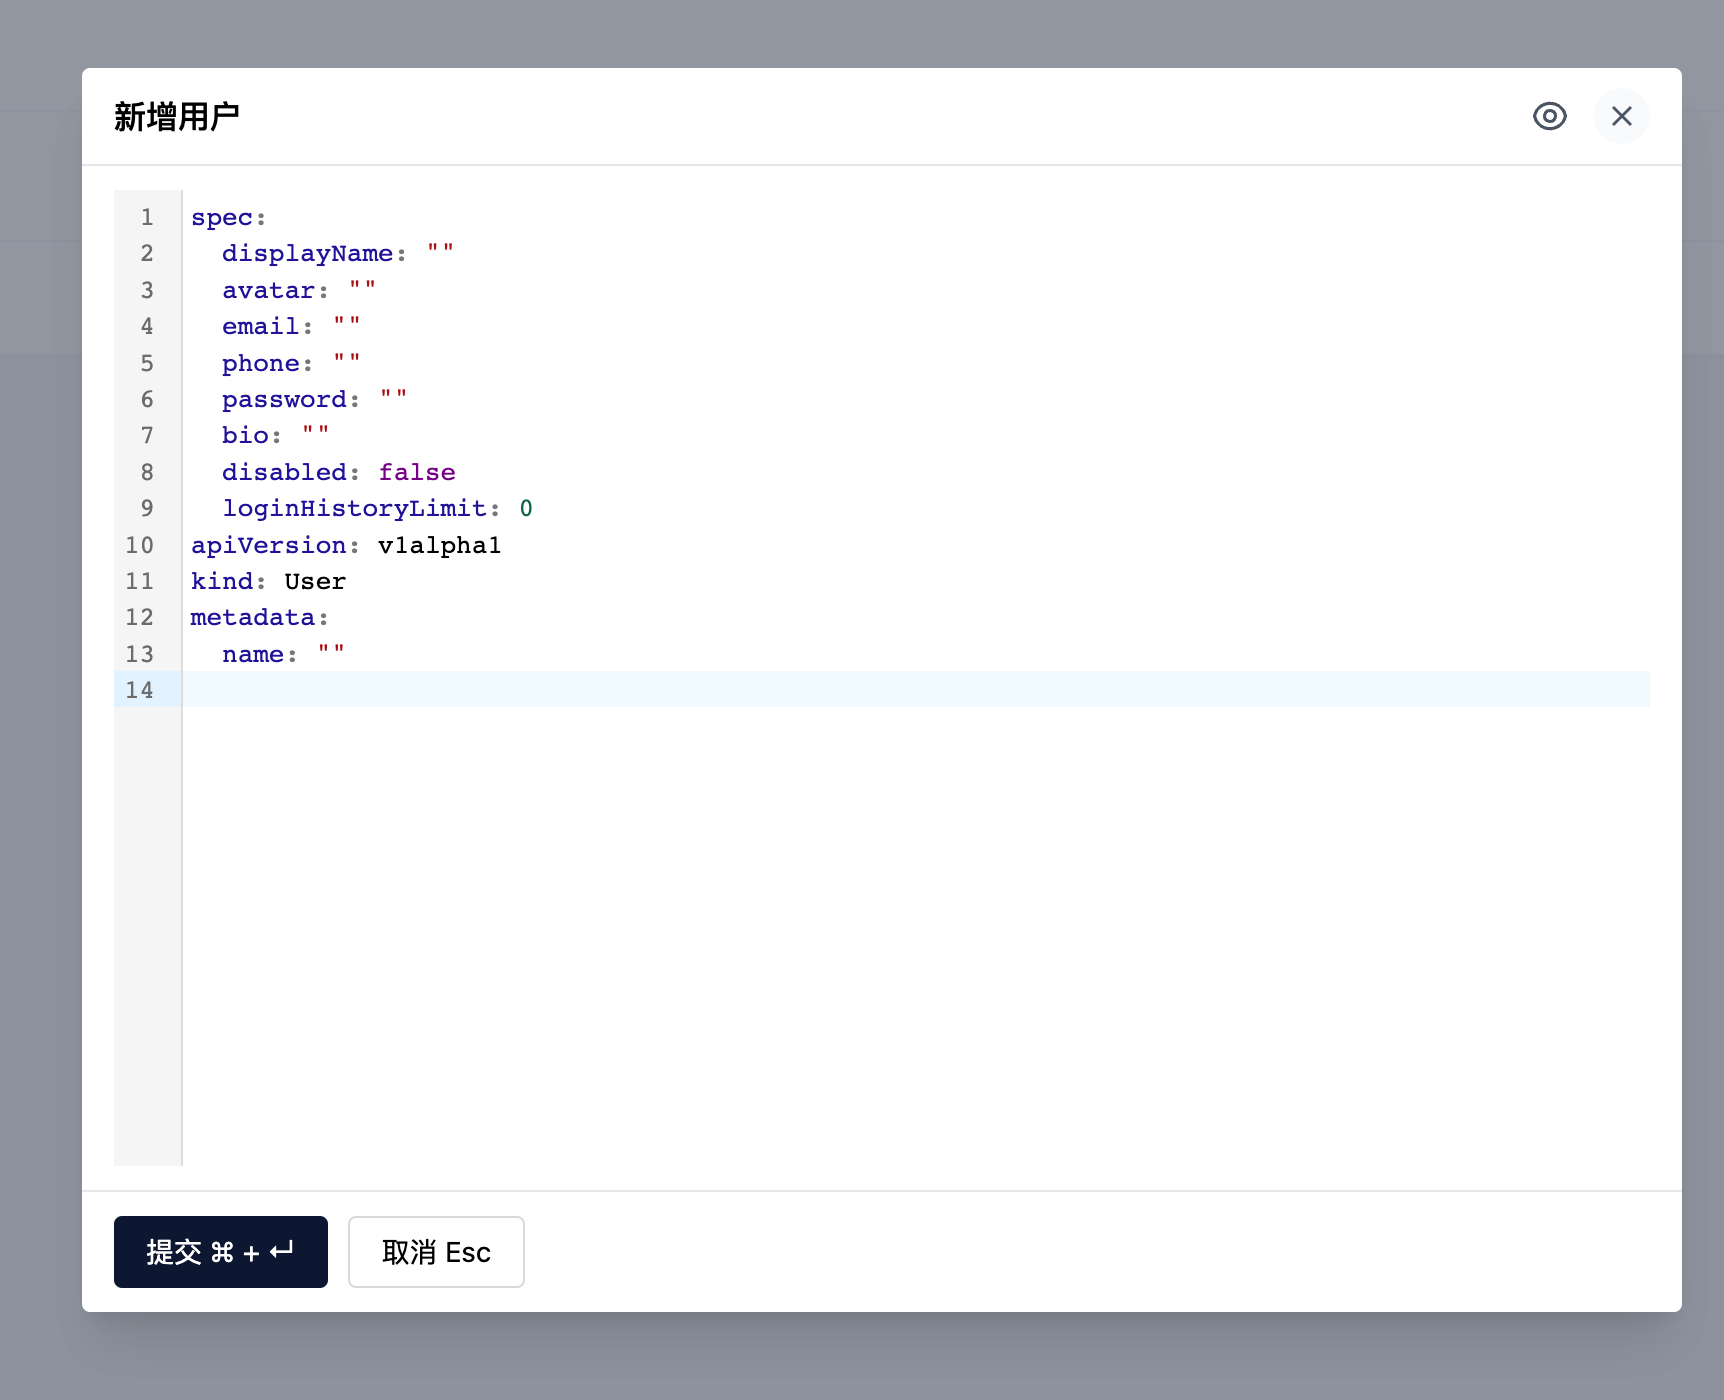Click the v1alpha1 apiVersion value
The height and width of the screenshot is (1400, 1724).
(438, 545)
